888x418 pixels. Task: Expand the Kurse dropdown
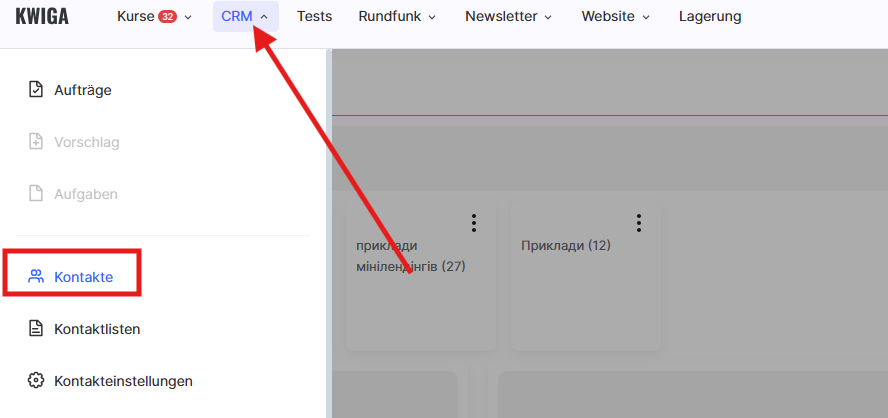tap(154, 17)
